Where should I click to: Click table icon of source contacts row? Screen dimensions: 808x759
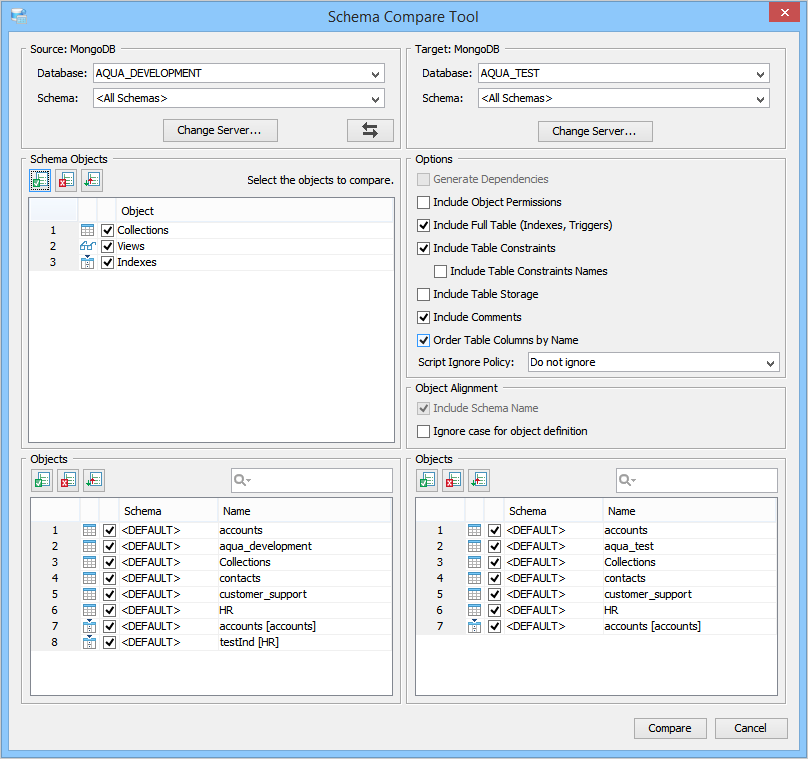90,578
